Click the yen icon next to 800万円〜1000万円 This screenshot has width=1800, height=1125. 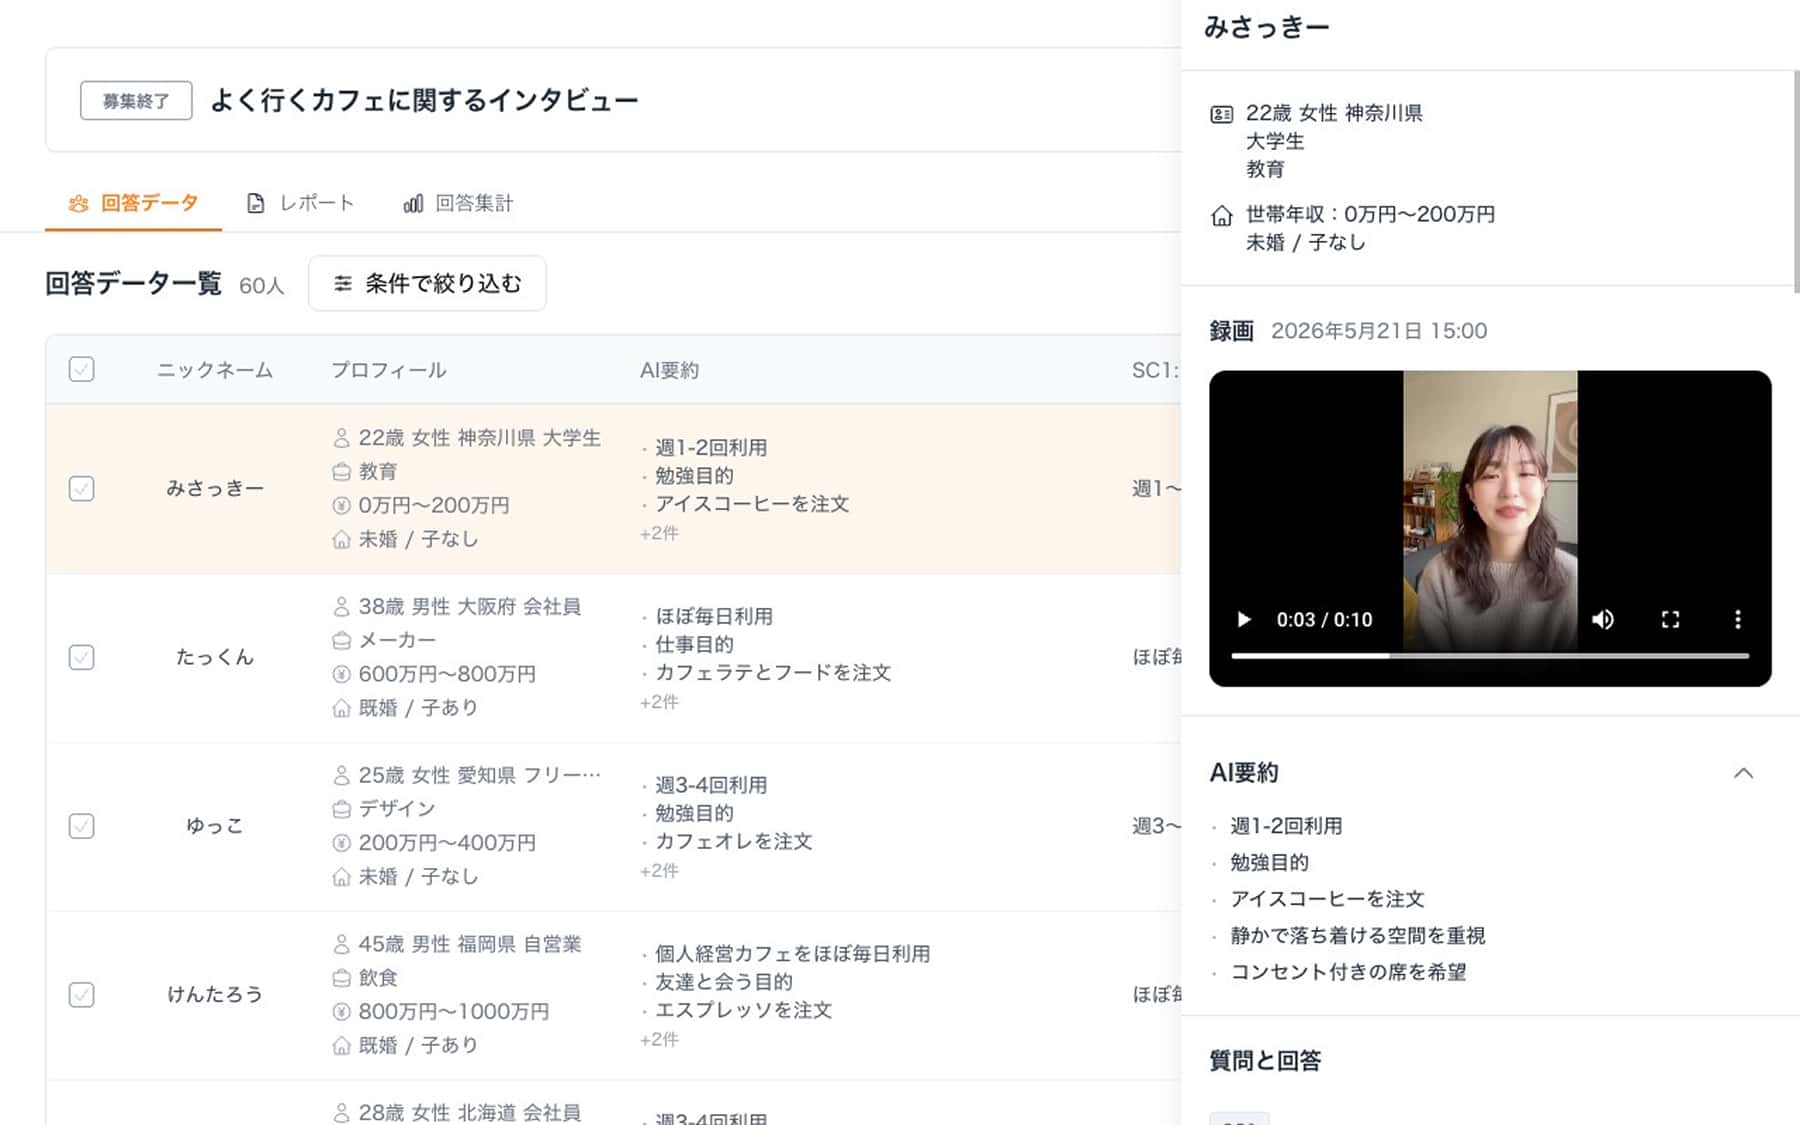pos(341,1012)
